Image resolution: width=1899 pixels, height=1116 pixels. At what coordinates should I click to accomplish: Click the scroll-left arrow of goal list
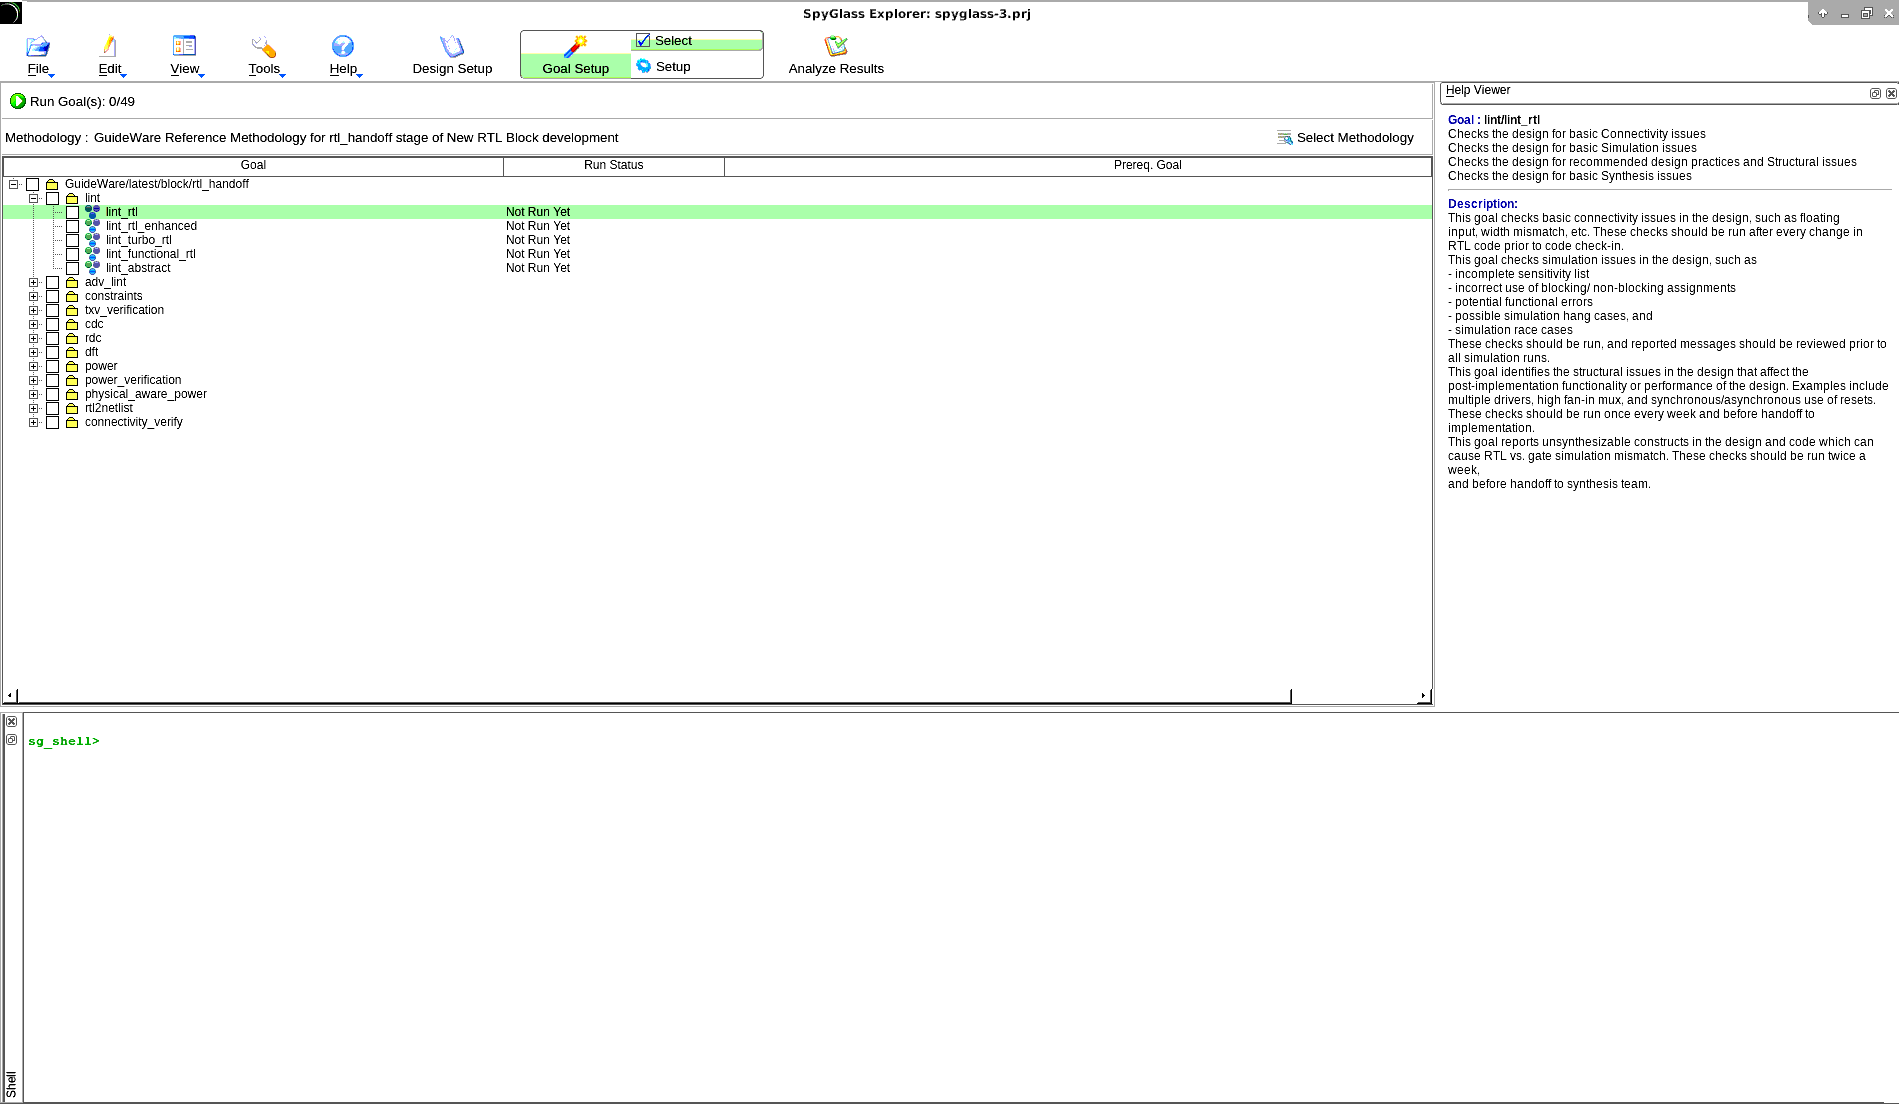(x=10, y=695)
